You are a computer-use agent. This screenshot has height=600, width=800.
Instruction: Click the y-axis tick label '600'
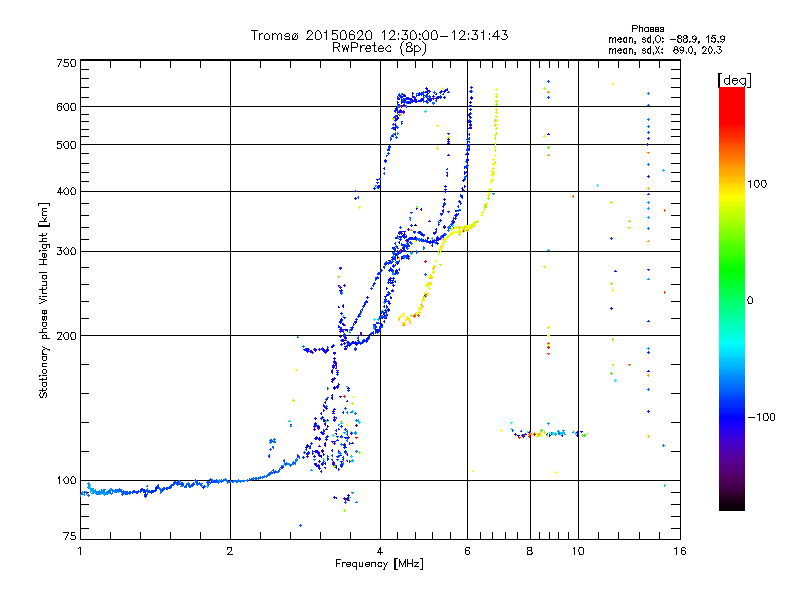pos(66,107)
